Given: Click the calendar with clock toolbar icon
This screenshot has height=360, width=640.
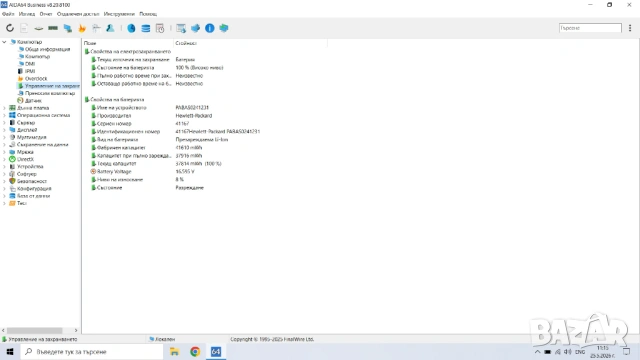Looking at the screenshot, I should pyautogui.click(x=160, y=28).
